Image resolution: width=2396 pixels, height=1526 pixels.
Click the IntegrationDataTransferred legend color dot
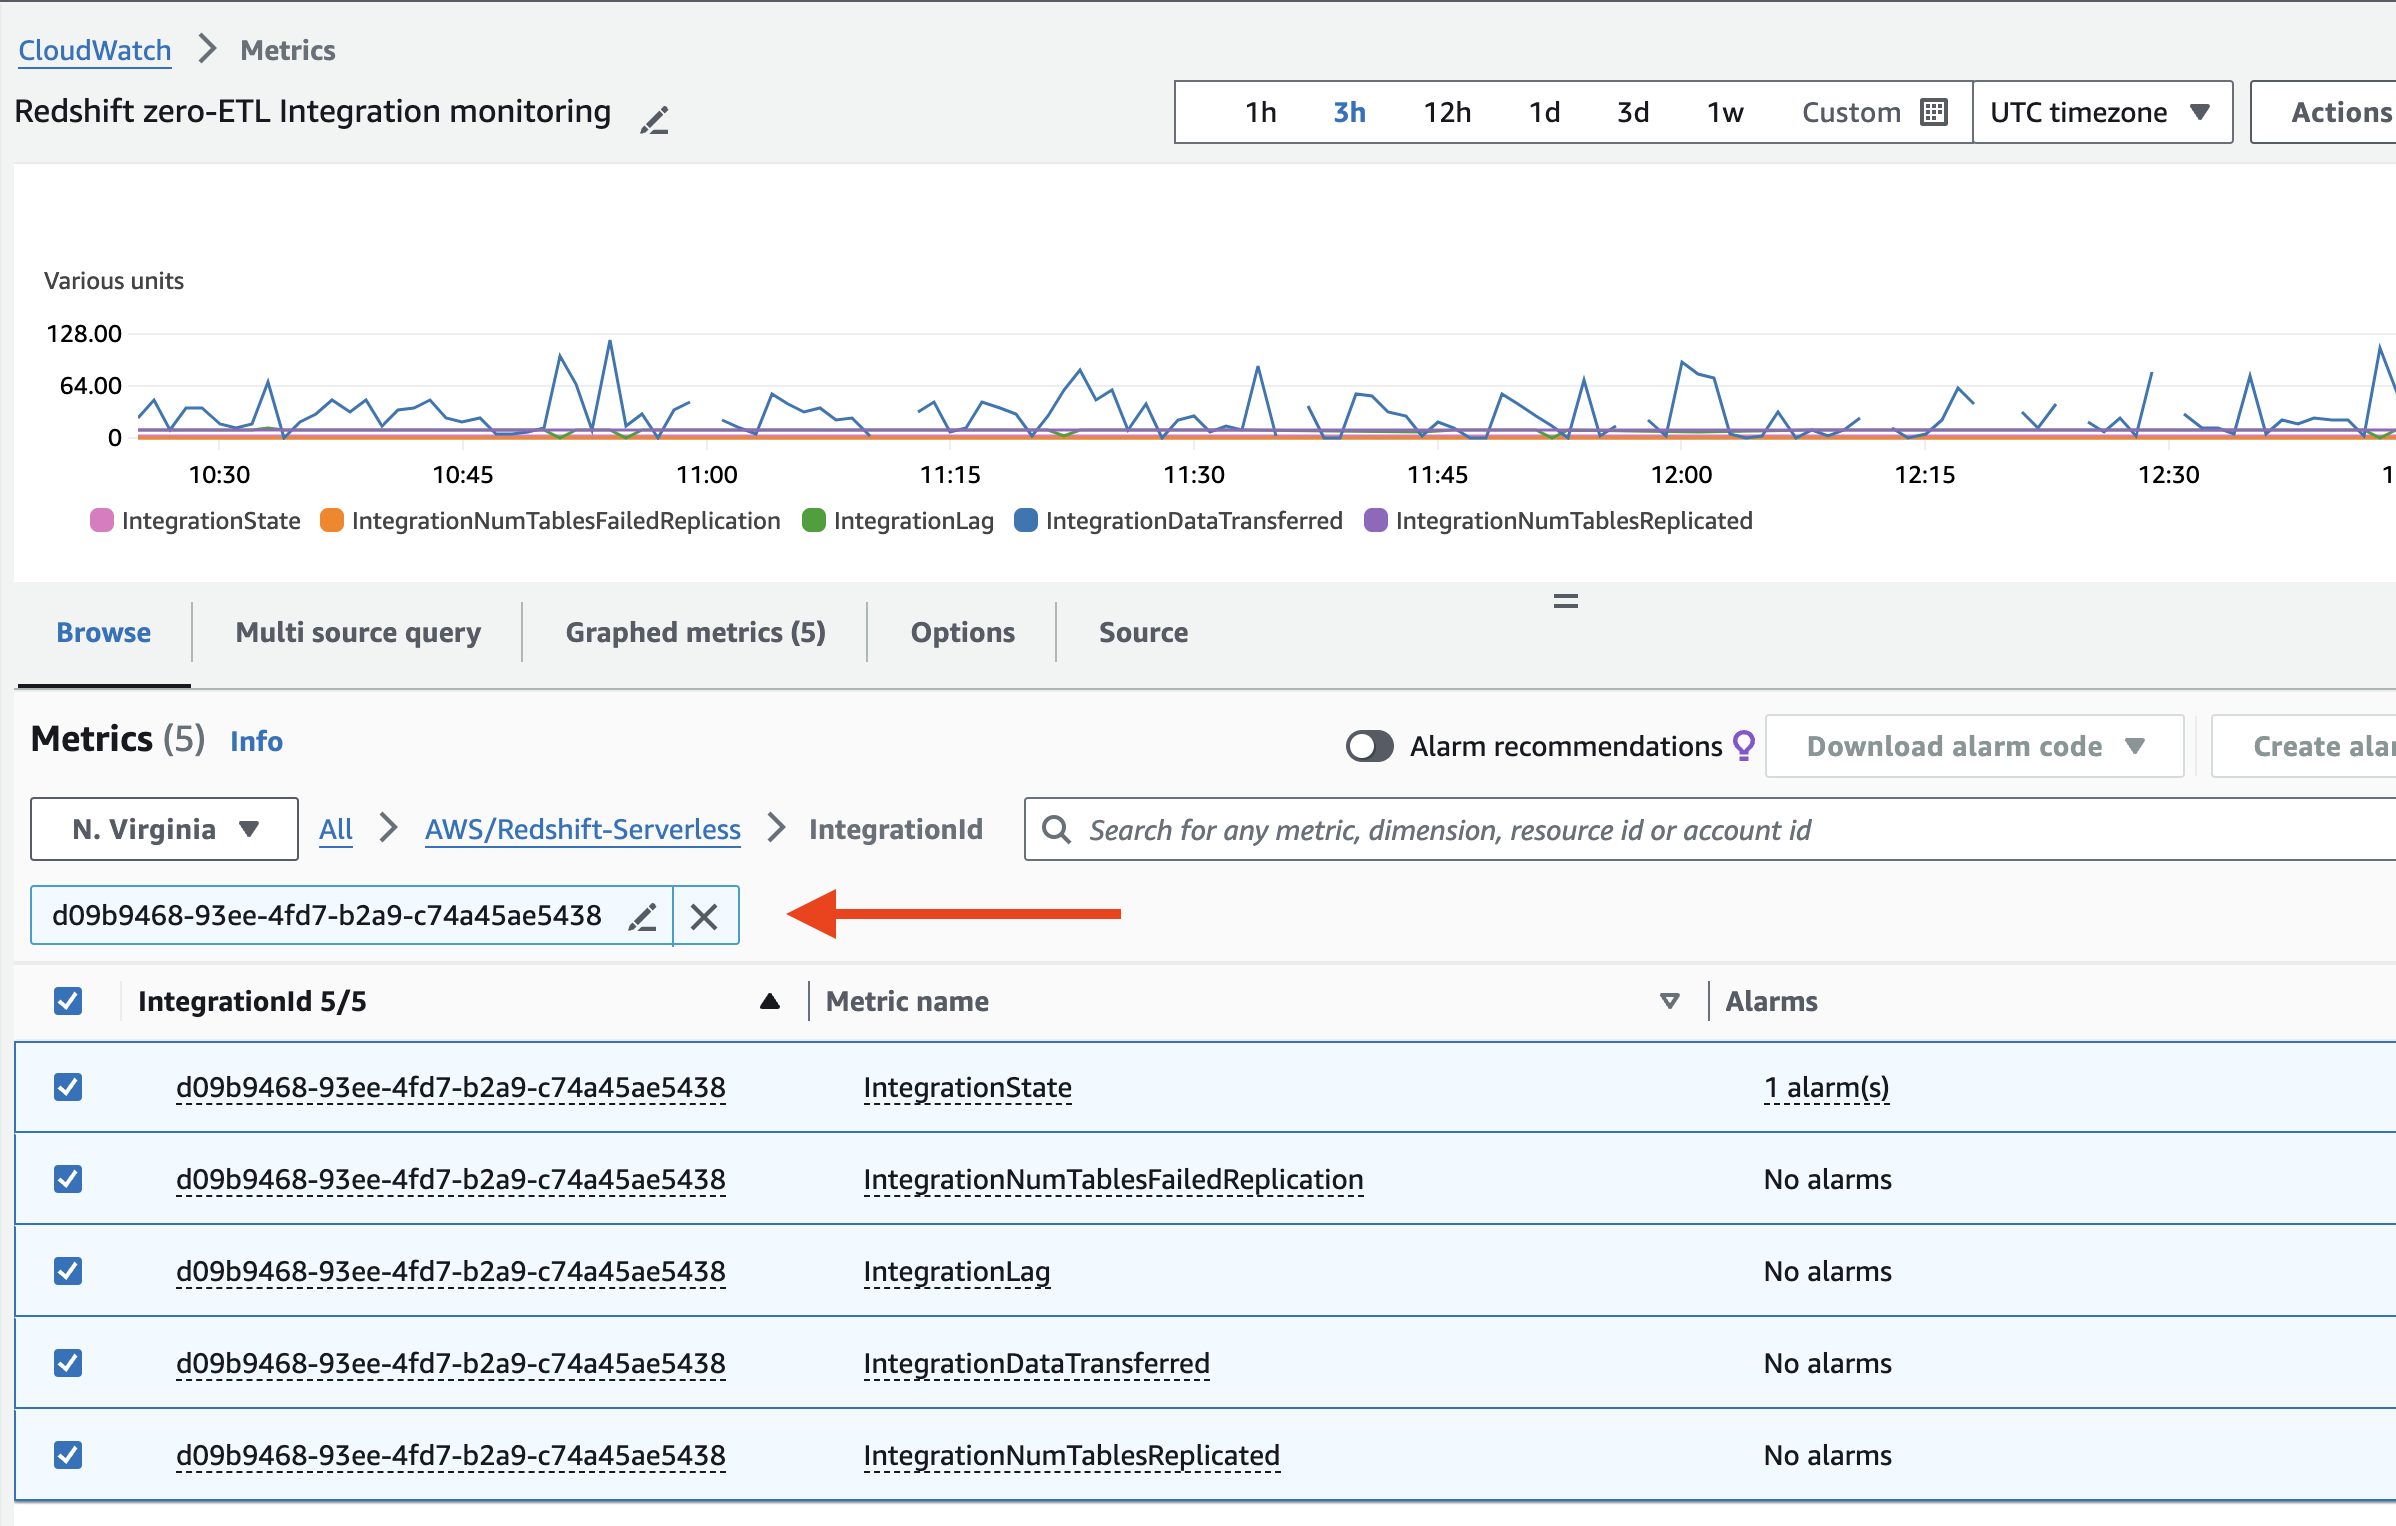pos(1024,520)
